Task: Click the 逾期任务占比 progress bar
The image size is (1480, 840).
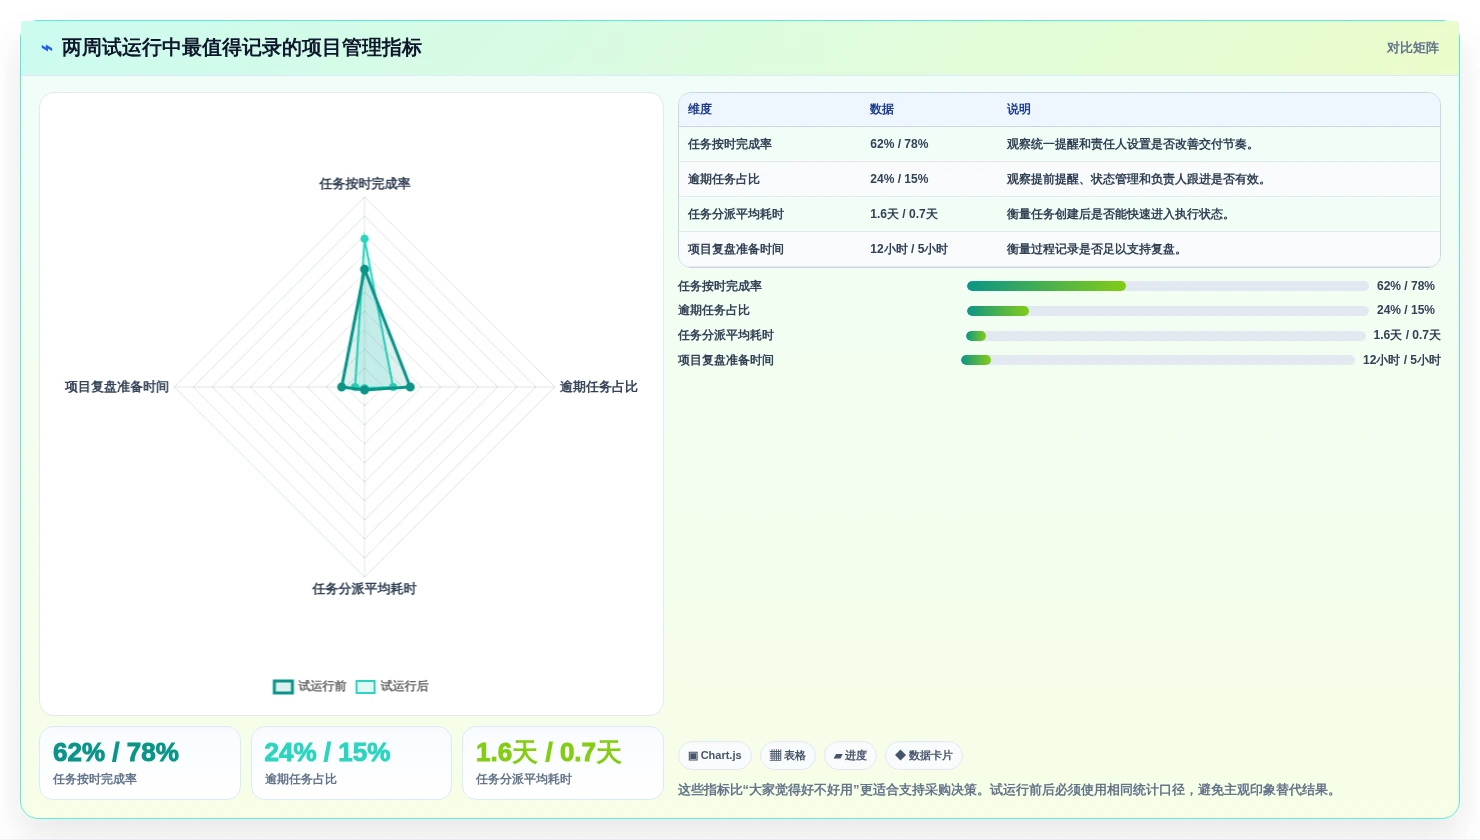Action: 1167,311
